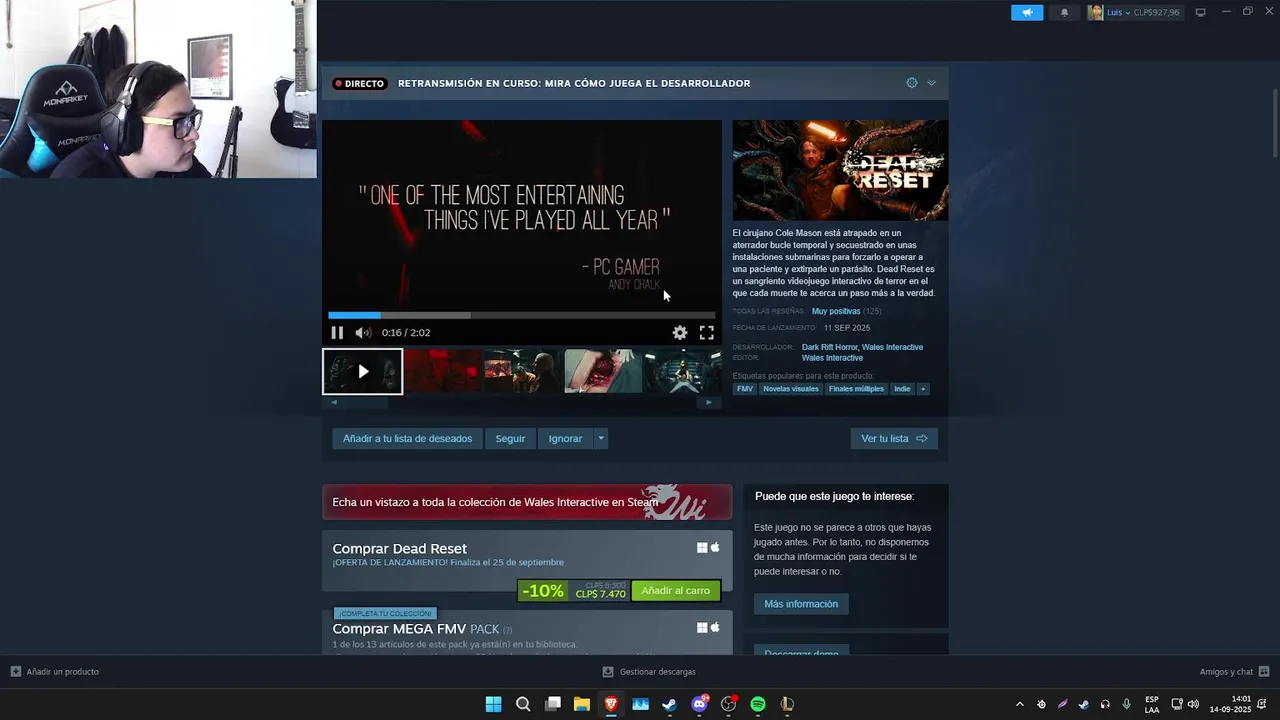Open File Explorer from taskbar
The width and height of the screenshot is (1280, 720).
coord(582,704)
